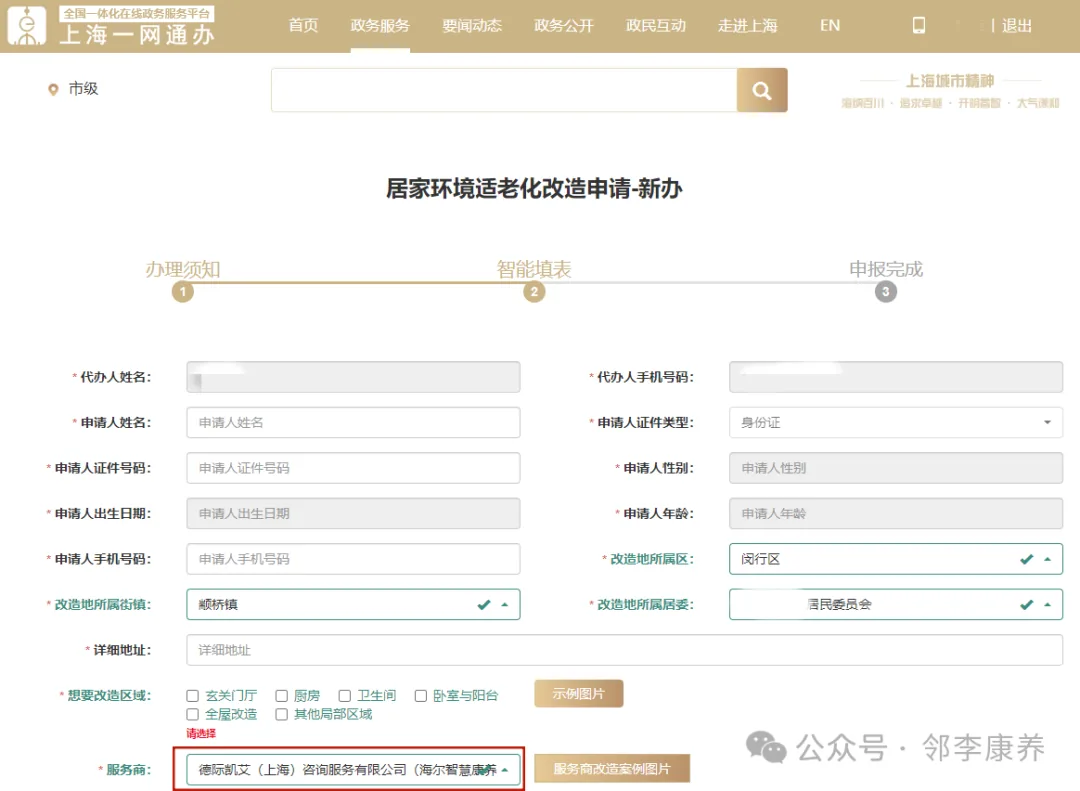
Task: Click the 代办人姓名 field
Action: [x=353, y=377]
